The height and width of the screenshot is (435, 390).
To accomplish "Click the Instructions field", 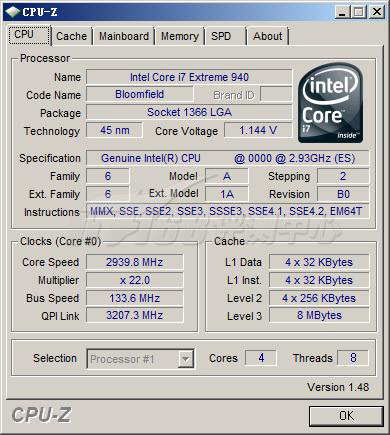I will click(228, 211).
